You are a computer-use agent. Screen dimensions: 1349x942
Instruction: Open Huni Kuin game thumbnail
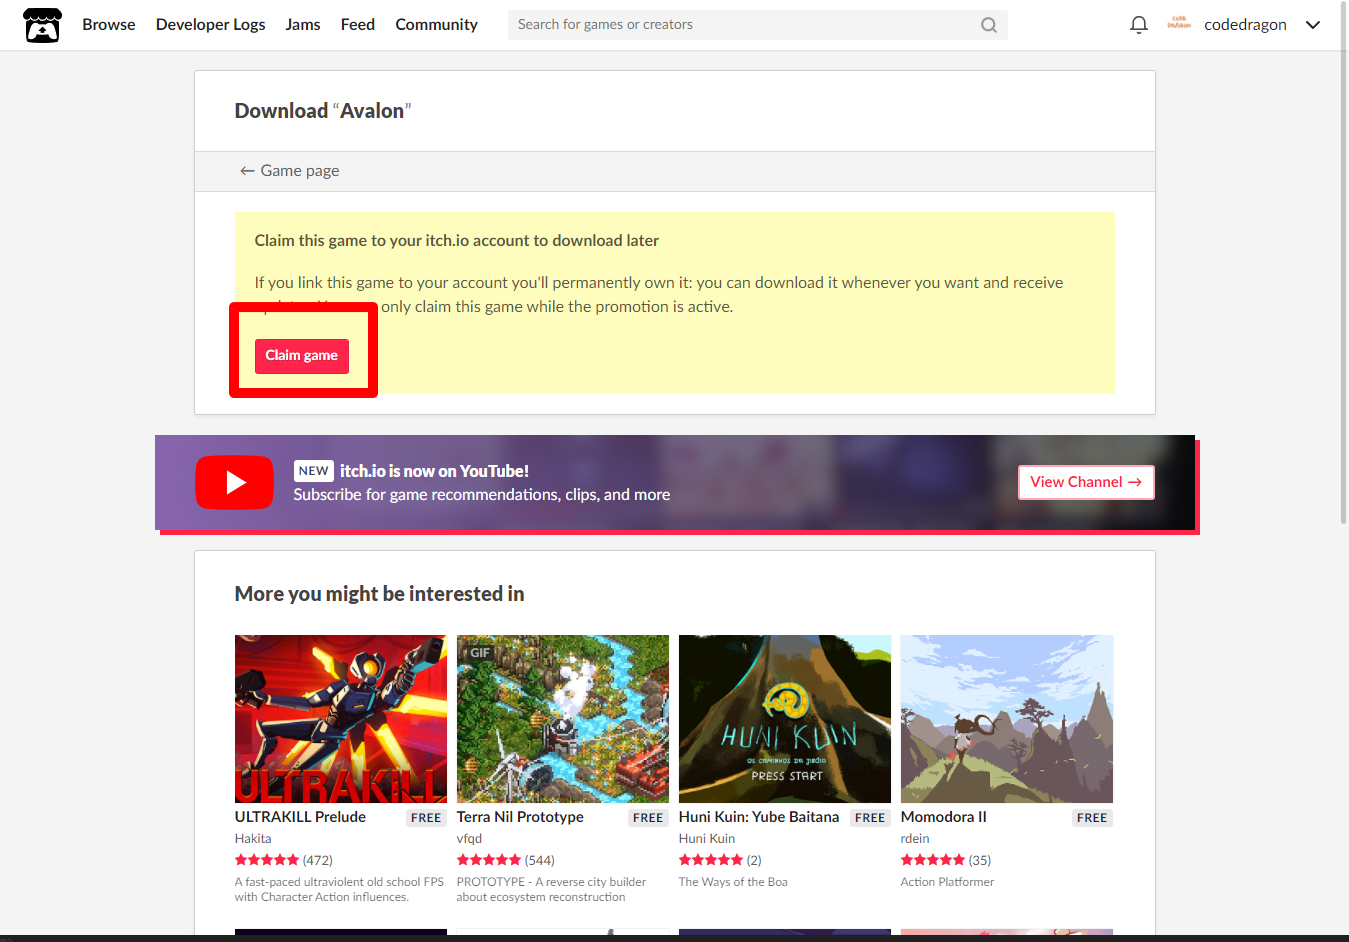[785, 719]
